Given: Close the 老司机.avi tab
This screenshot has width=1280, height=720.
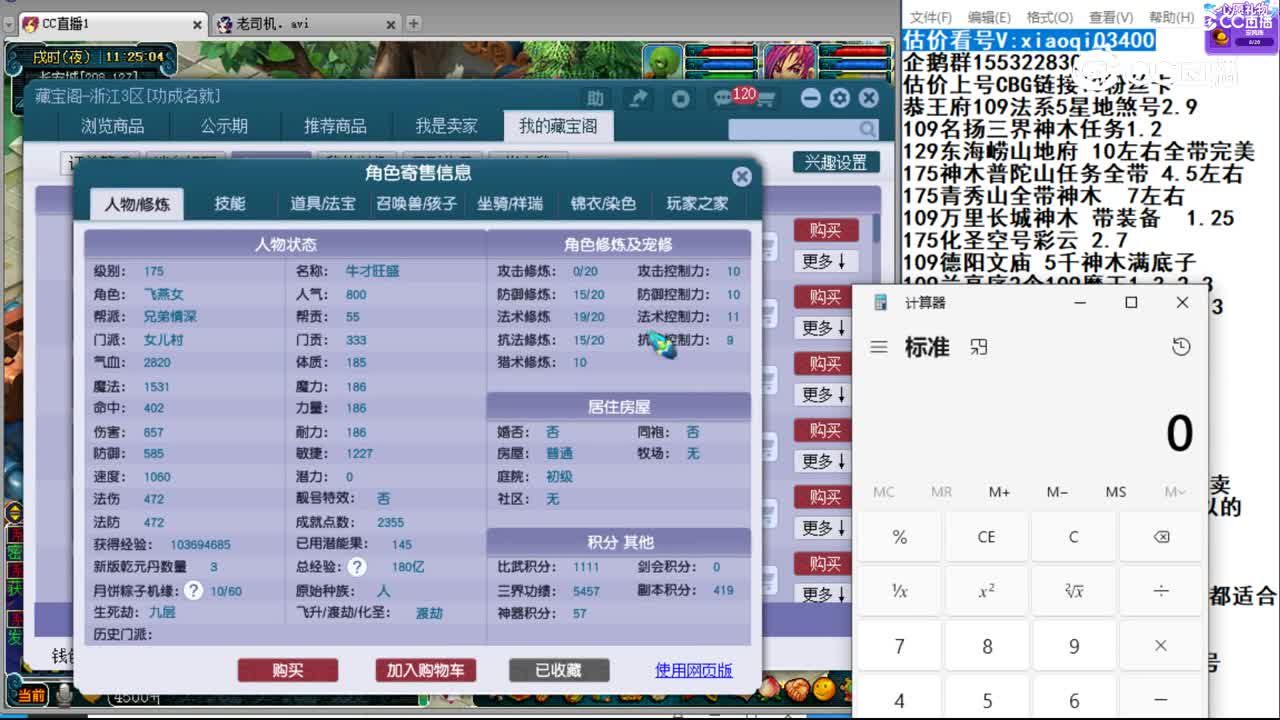Looking at the screenshot, I should pos(389,24).
